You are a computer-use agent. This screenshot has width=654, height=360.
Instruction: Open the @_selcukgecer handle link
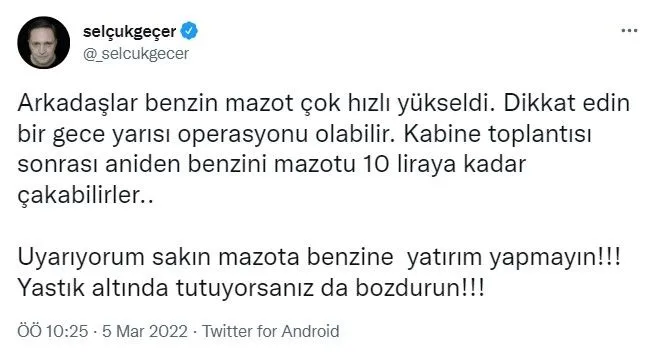[x=136, y=53]
